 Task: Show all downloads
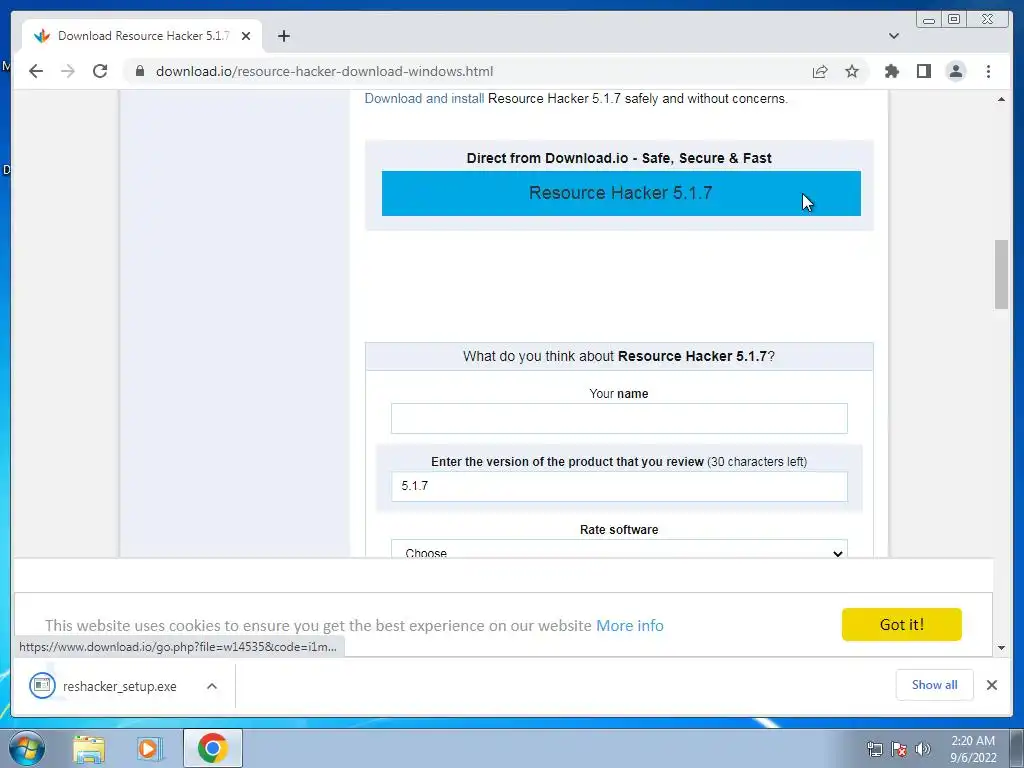tap(935, 684)
